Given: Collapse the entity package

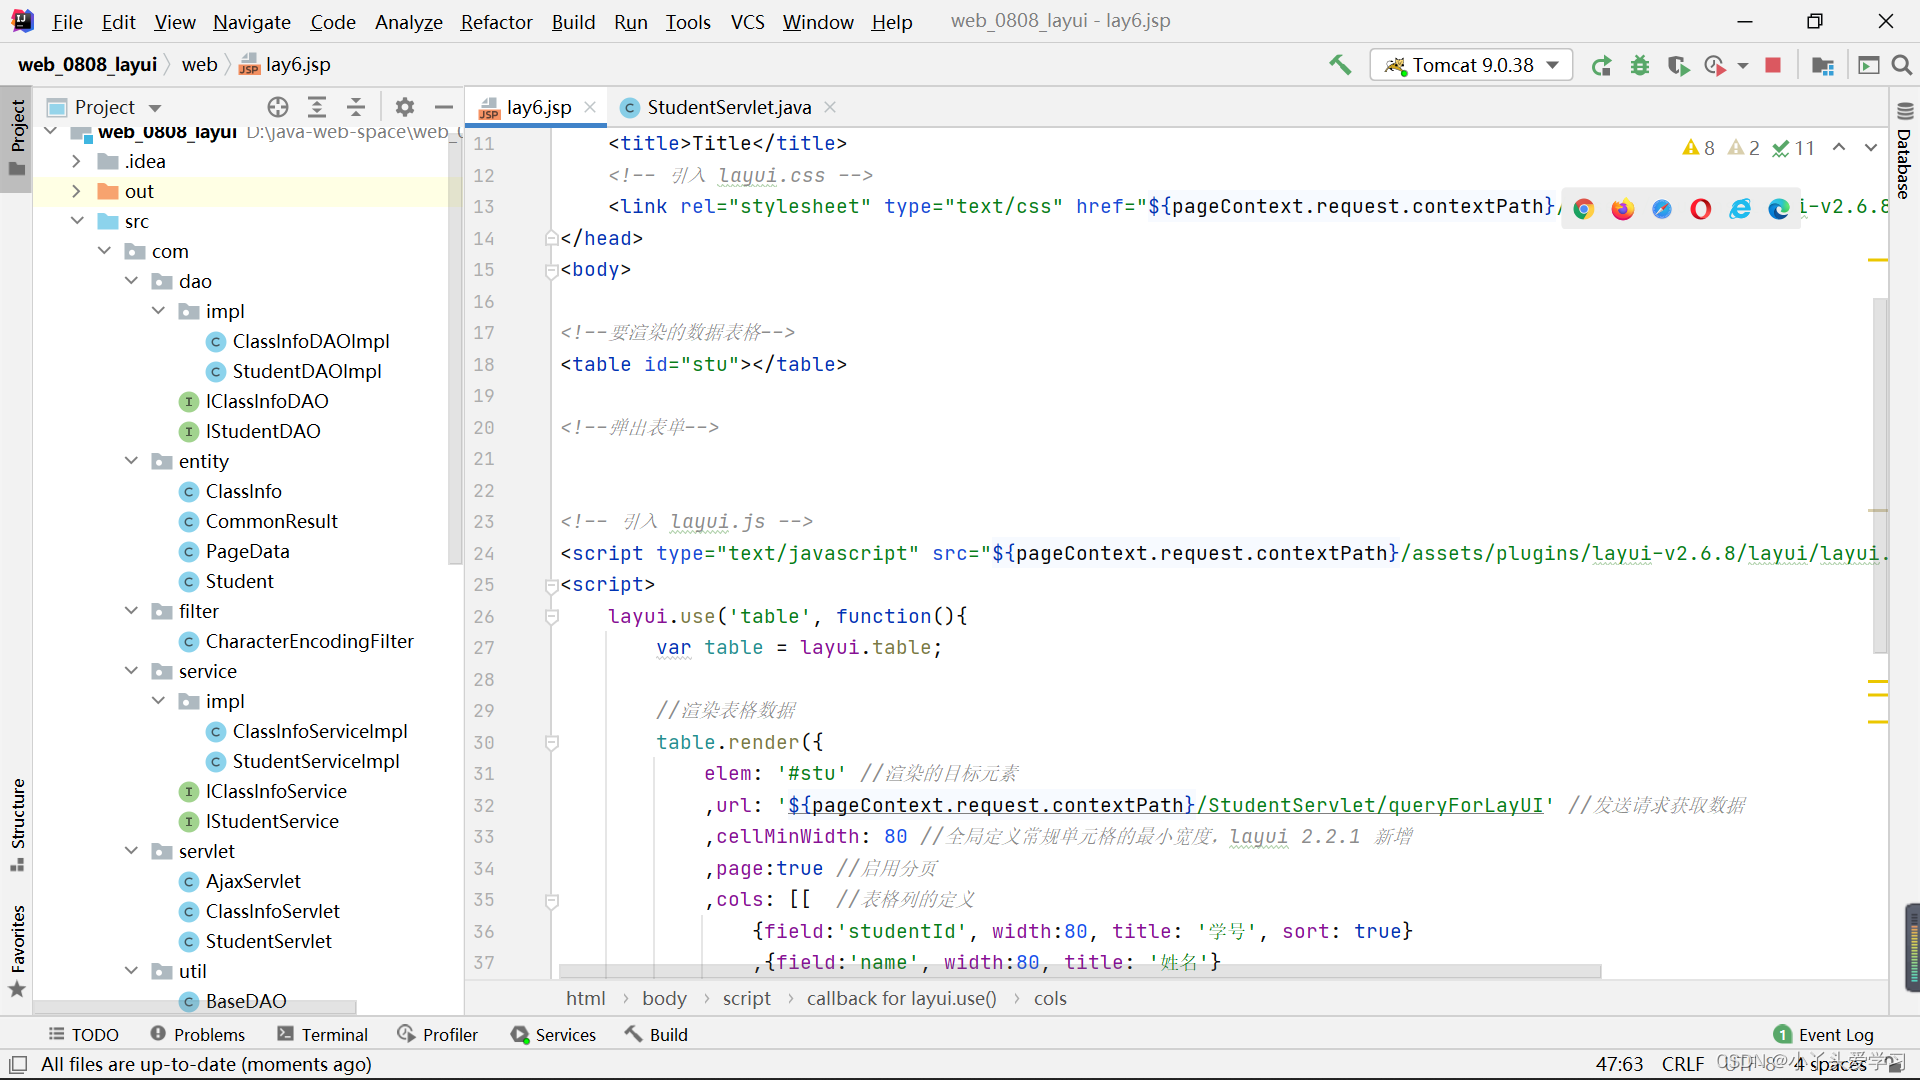Looking at the screenshot, I should pyautogui.click(x=131, y=461).
